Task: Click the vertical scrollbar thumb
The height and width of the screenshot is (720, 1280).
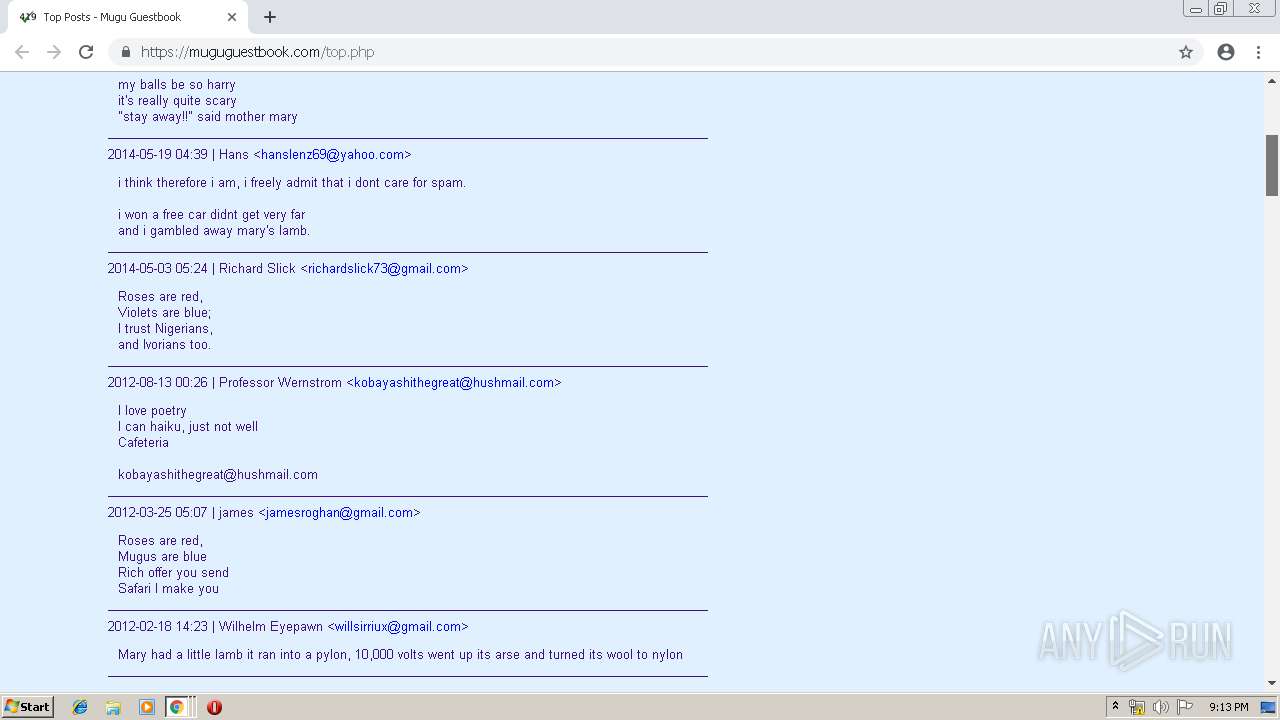Action: [x=1272, y=165]
